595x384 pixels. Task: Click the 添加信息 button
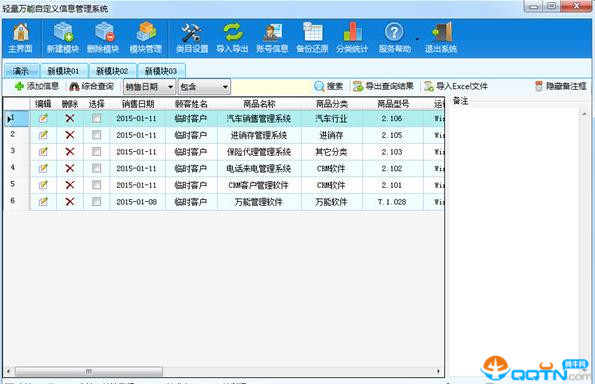coord(37,86)
